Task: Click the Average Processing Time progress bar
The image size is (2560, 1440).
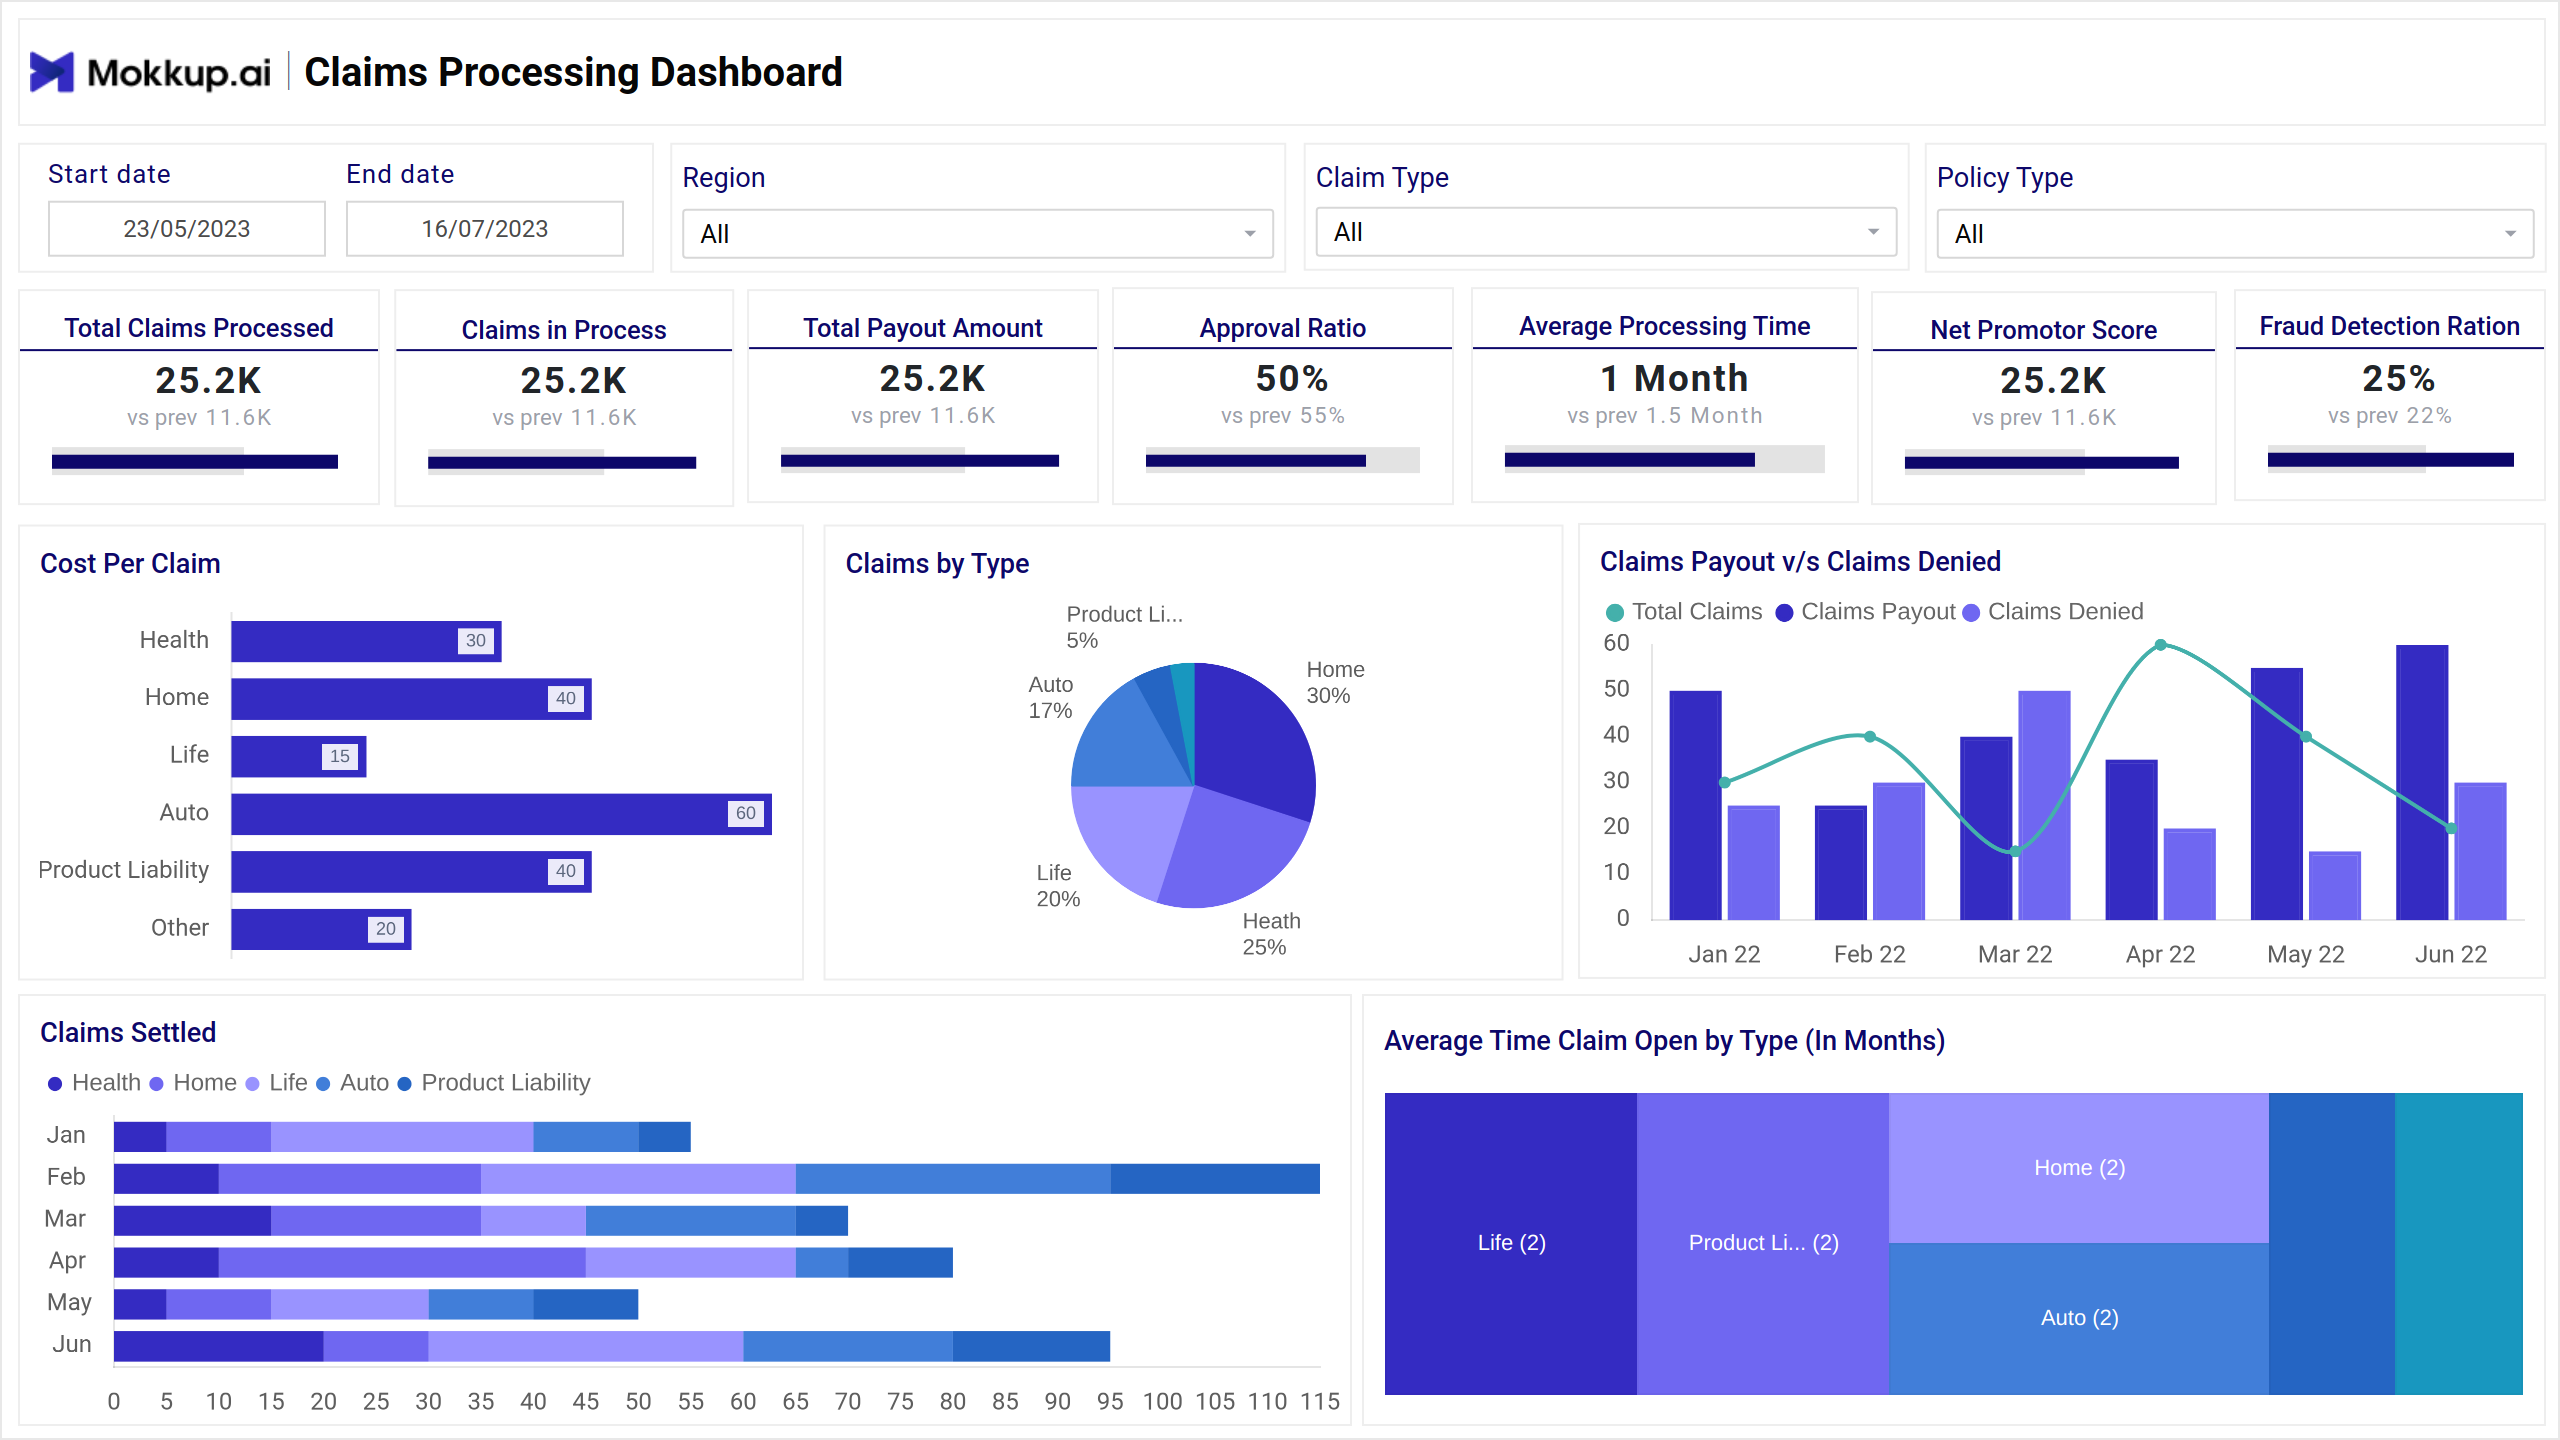Action: tap(1664, 459)
